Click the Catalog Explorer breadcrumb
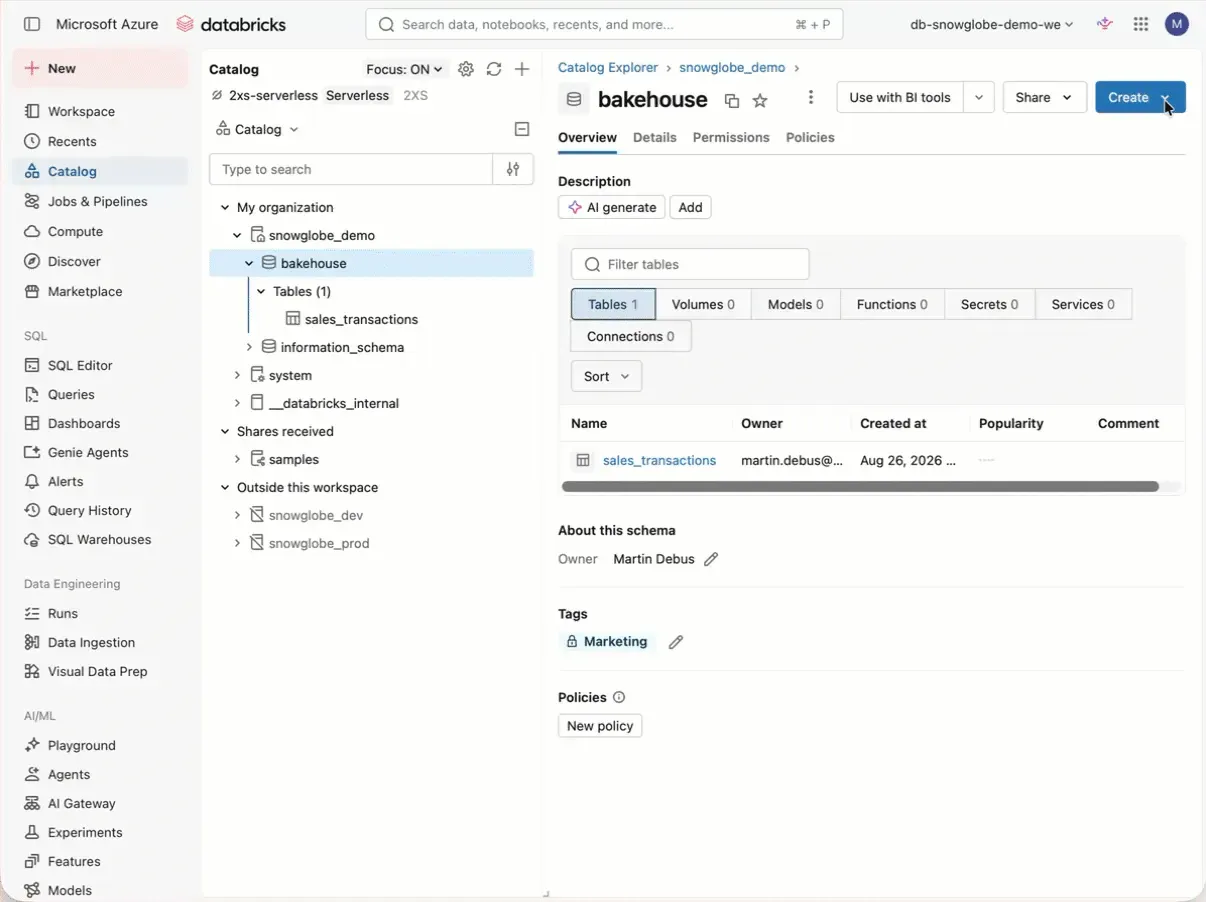This screenshot has width=1206, height=902. tap(608, 68)
